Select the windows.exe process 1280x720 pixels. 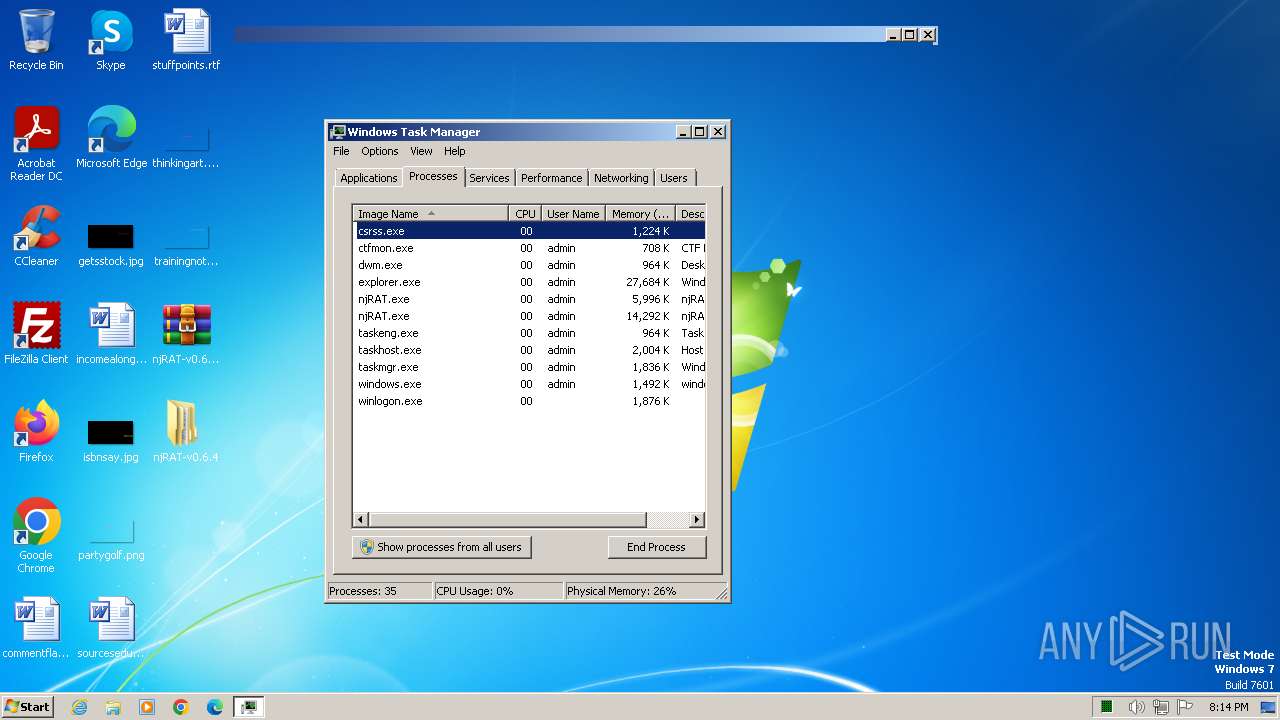tap(529, 384)
